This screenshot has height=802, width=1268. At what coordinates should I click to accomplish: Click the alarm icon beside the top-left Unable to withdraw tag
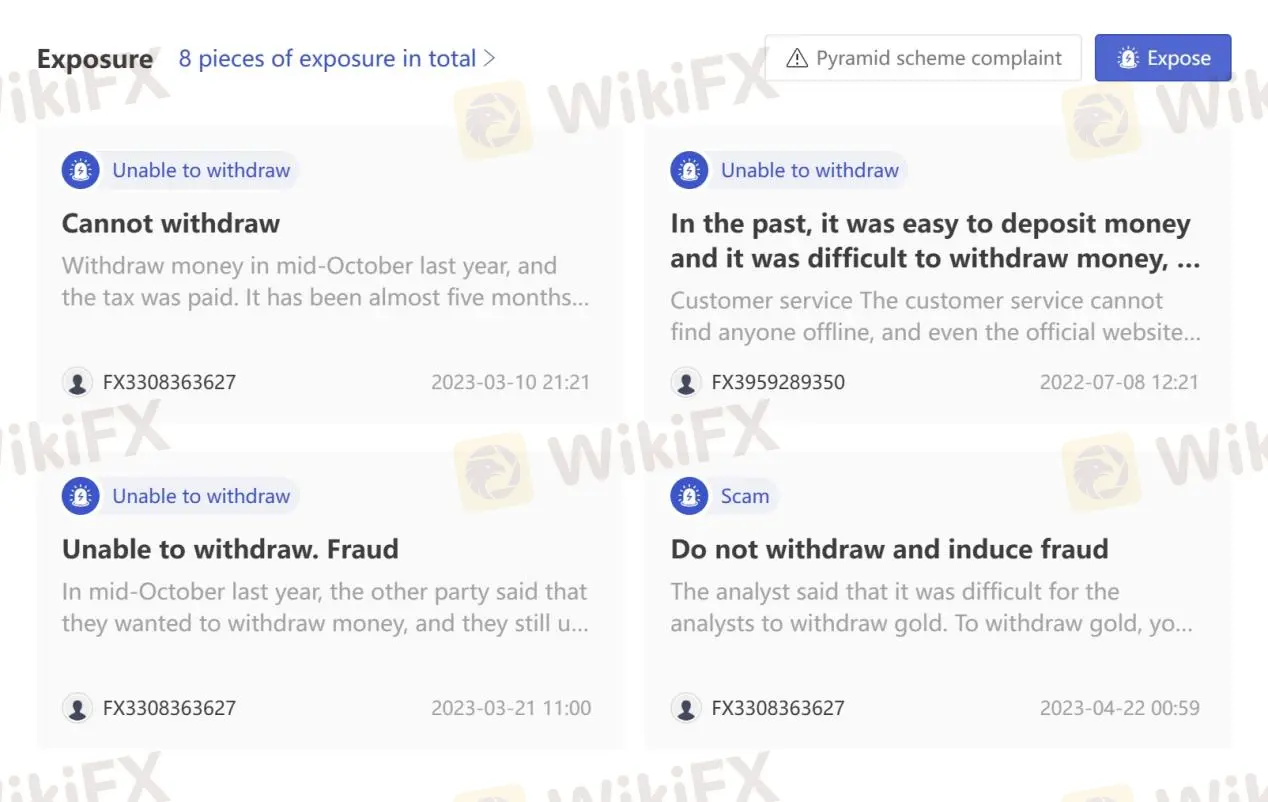tap(80, 170)
